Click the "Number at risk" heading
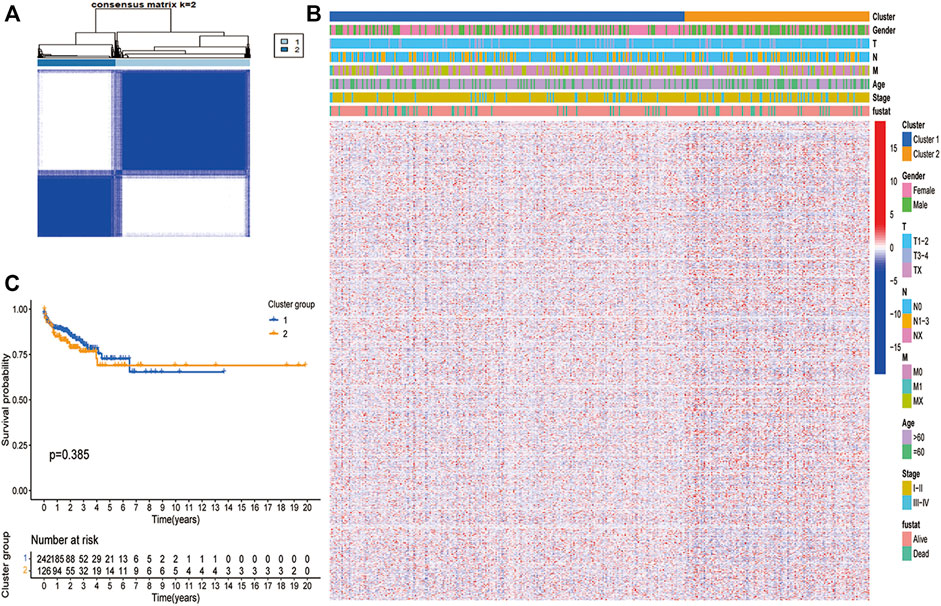Screen dimensions: 941x606 click(x=65, y=540)
